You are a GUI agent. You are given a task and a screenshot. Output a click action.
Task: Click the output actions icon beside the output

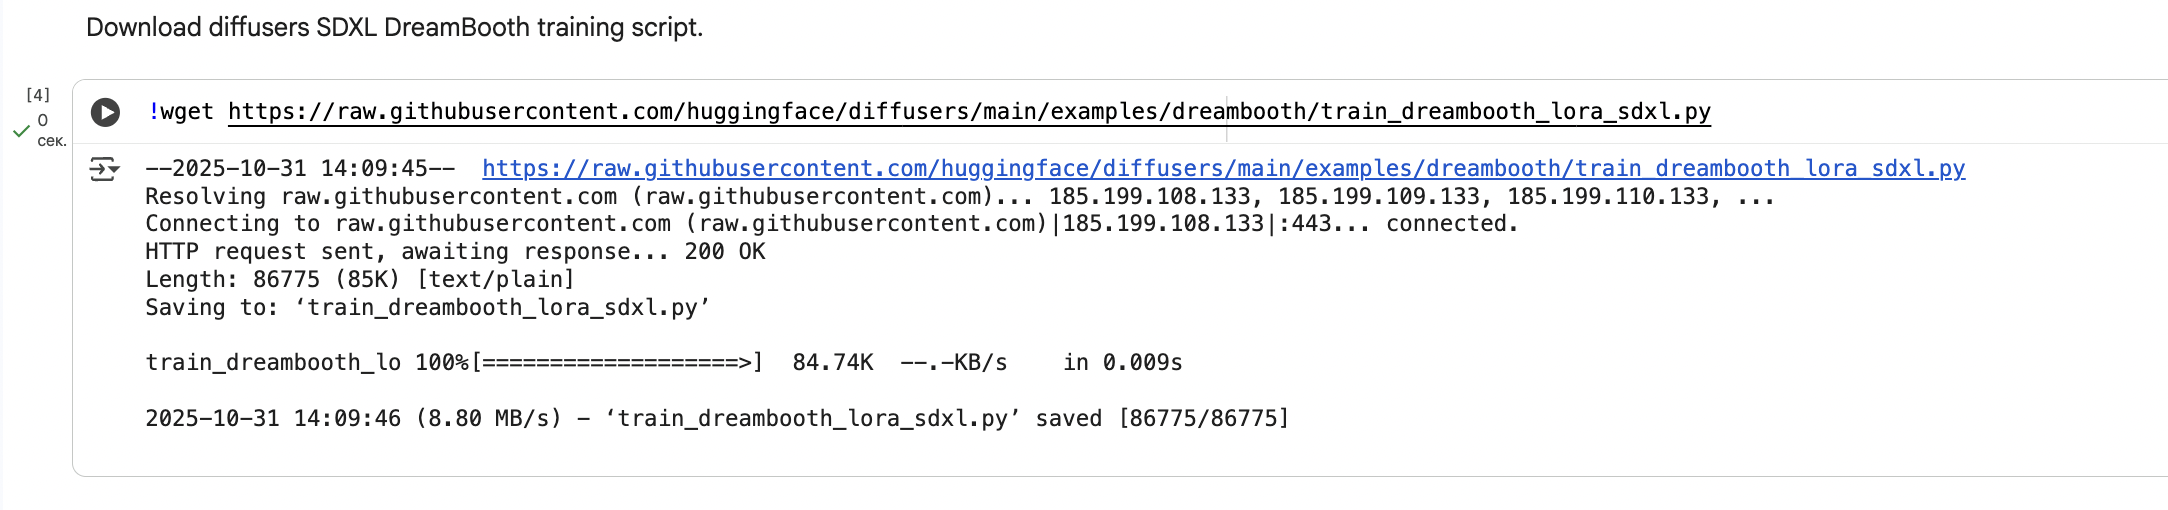(104, 169)
